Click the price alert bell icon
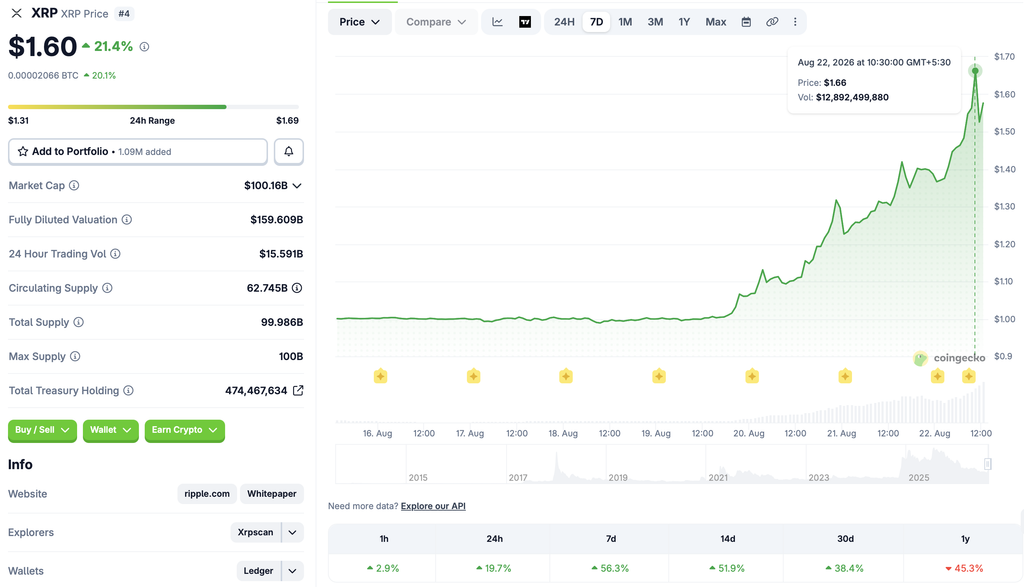Screen dimensions: 1024x587 289,151
